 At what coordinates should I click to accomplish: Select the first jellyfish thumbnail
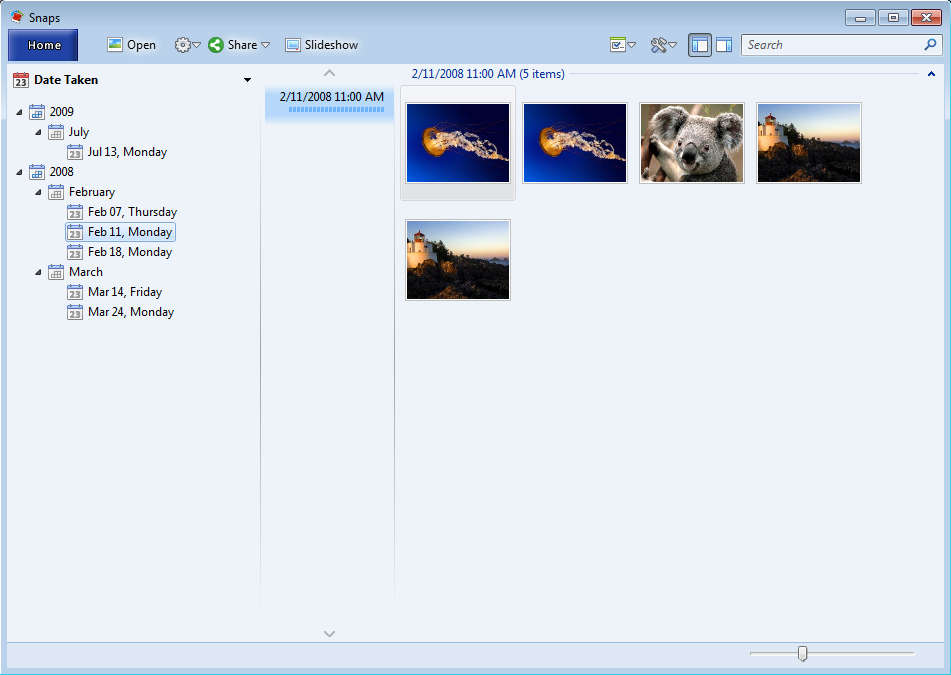[458, 143]
